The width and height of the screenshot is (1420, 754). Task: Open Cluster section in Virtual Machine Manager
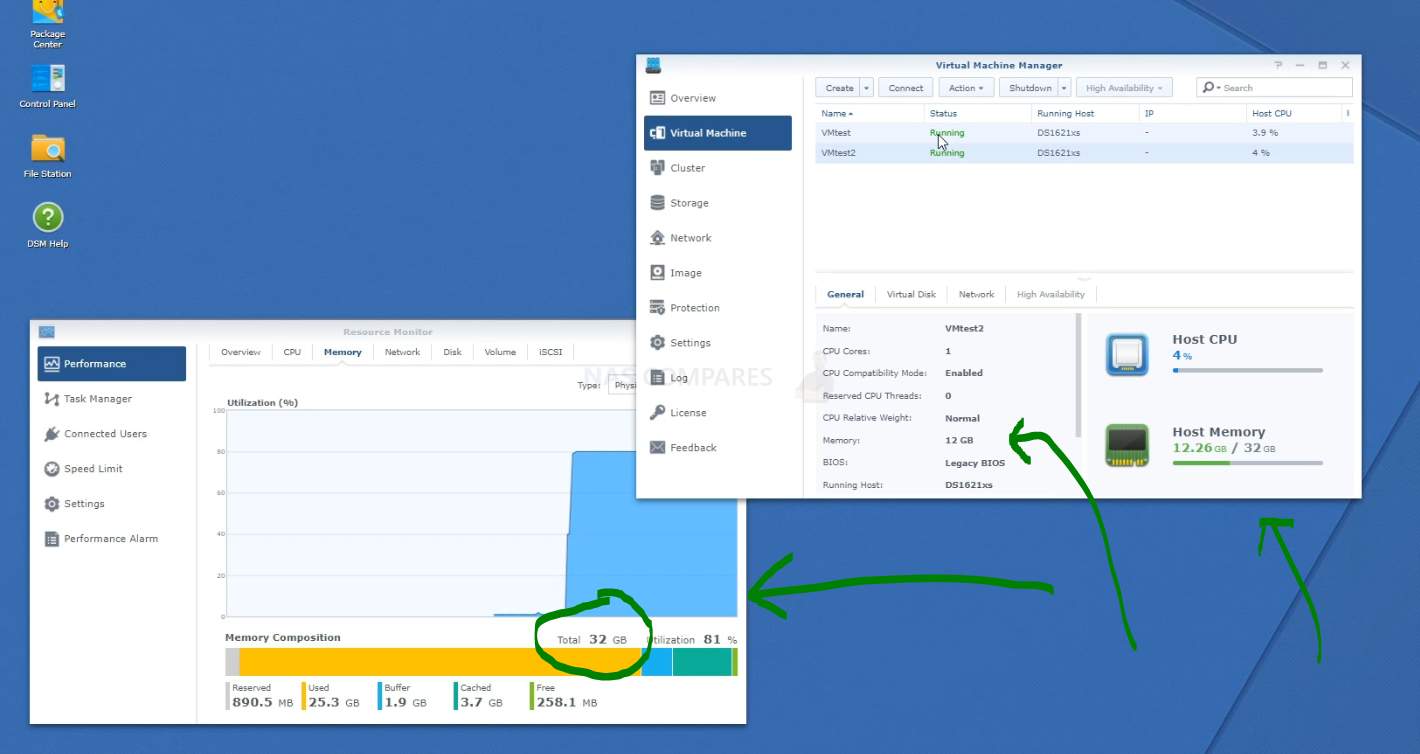point(718,168)
